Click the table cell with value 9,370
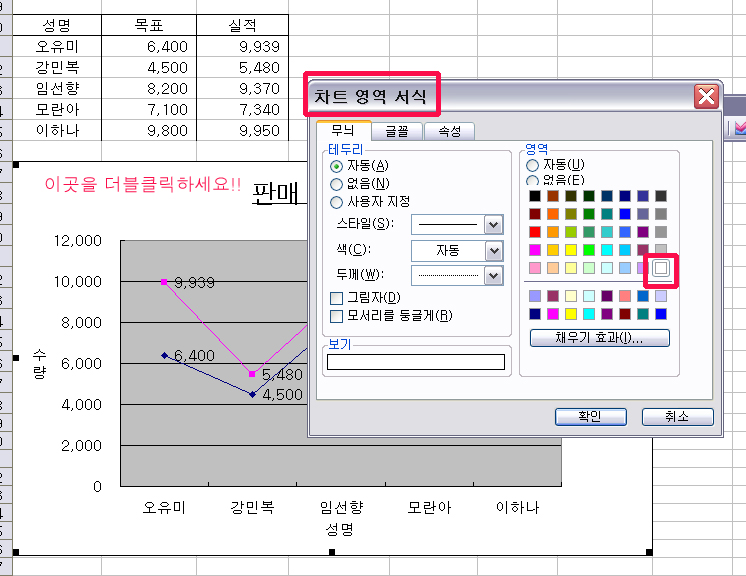Screen dimensions: 746x576 tap(243, 88)
